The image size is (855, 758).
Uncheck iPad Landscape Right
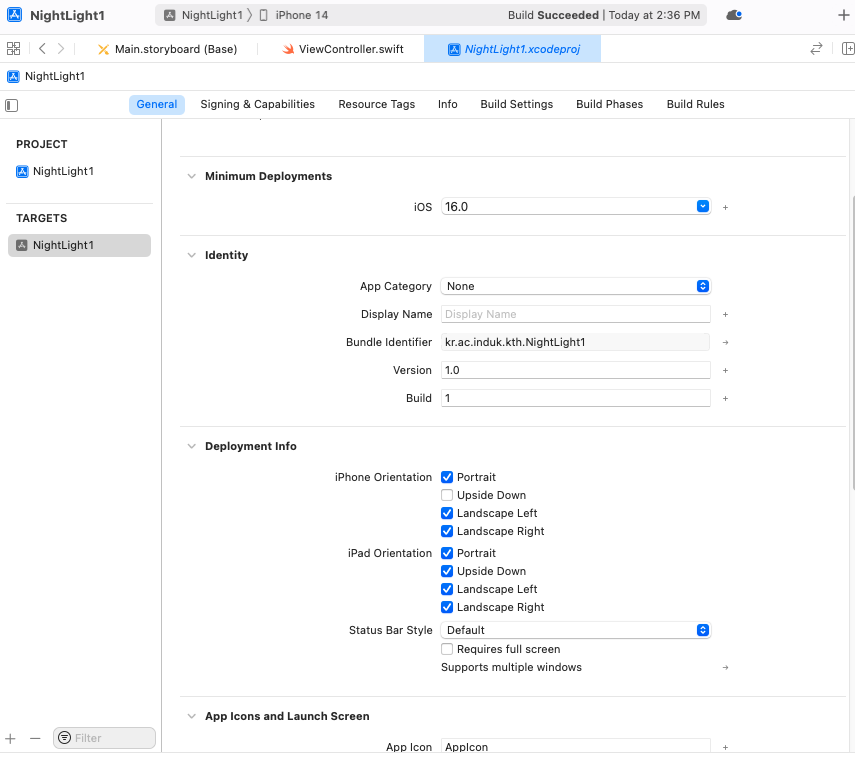coord(447,607)
